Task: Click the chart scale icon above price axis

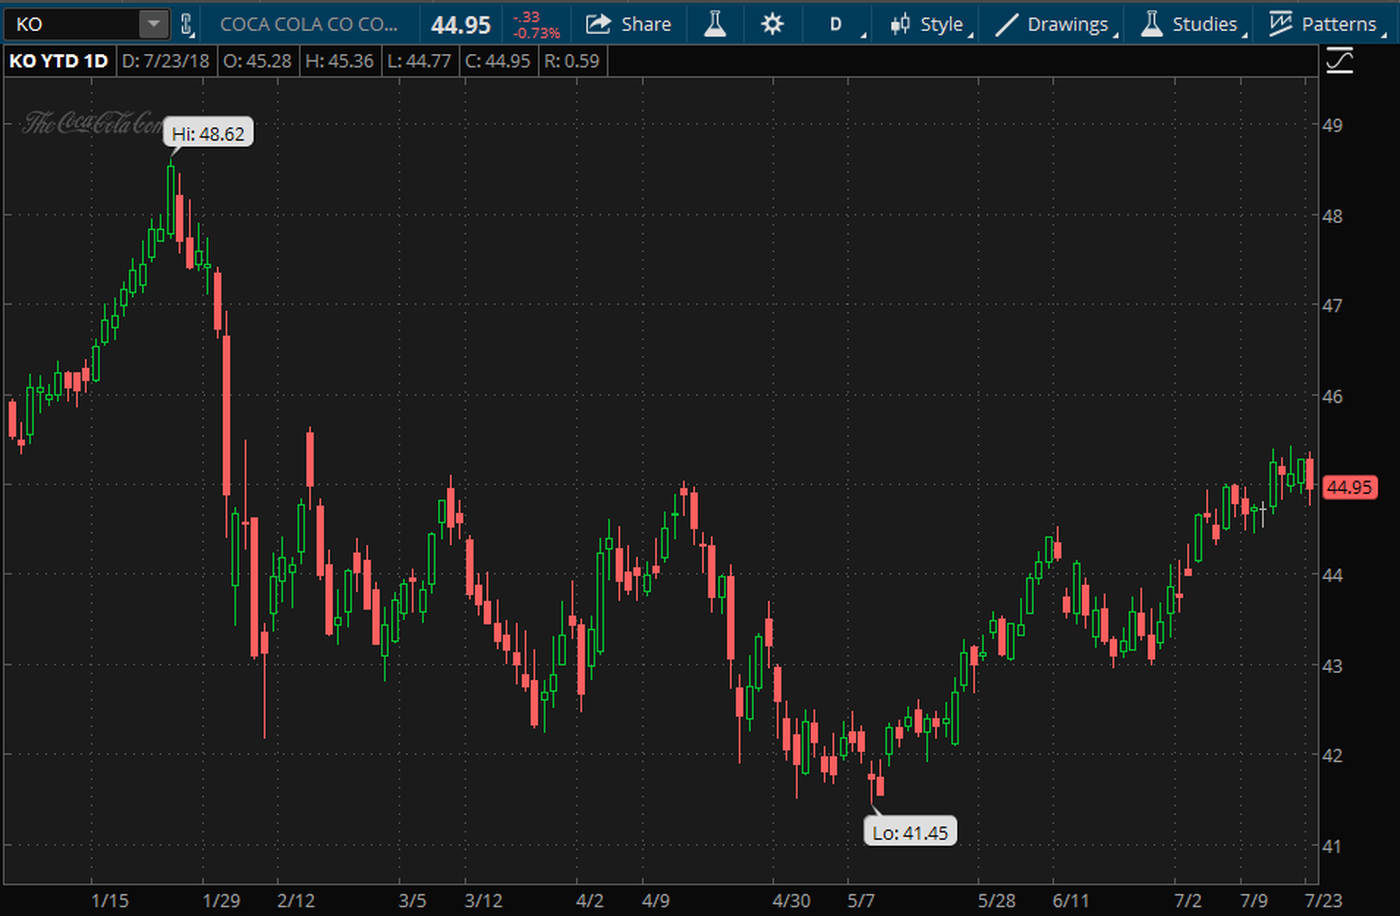Action: pos(1339,62)
